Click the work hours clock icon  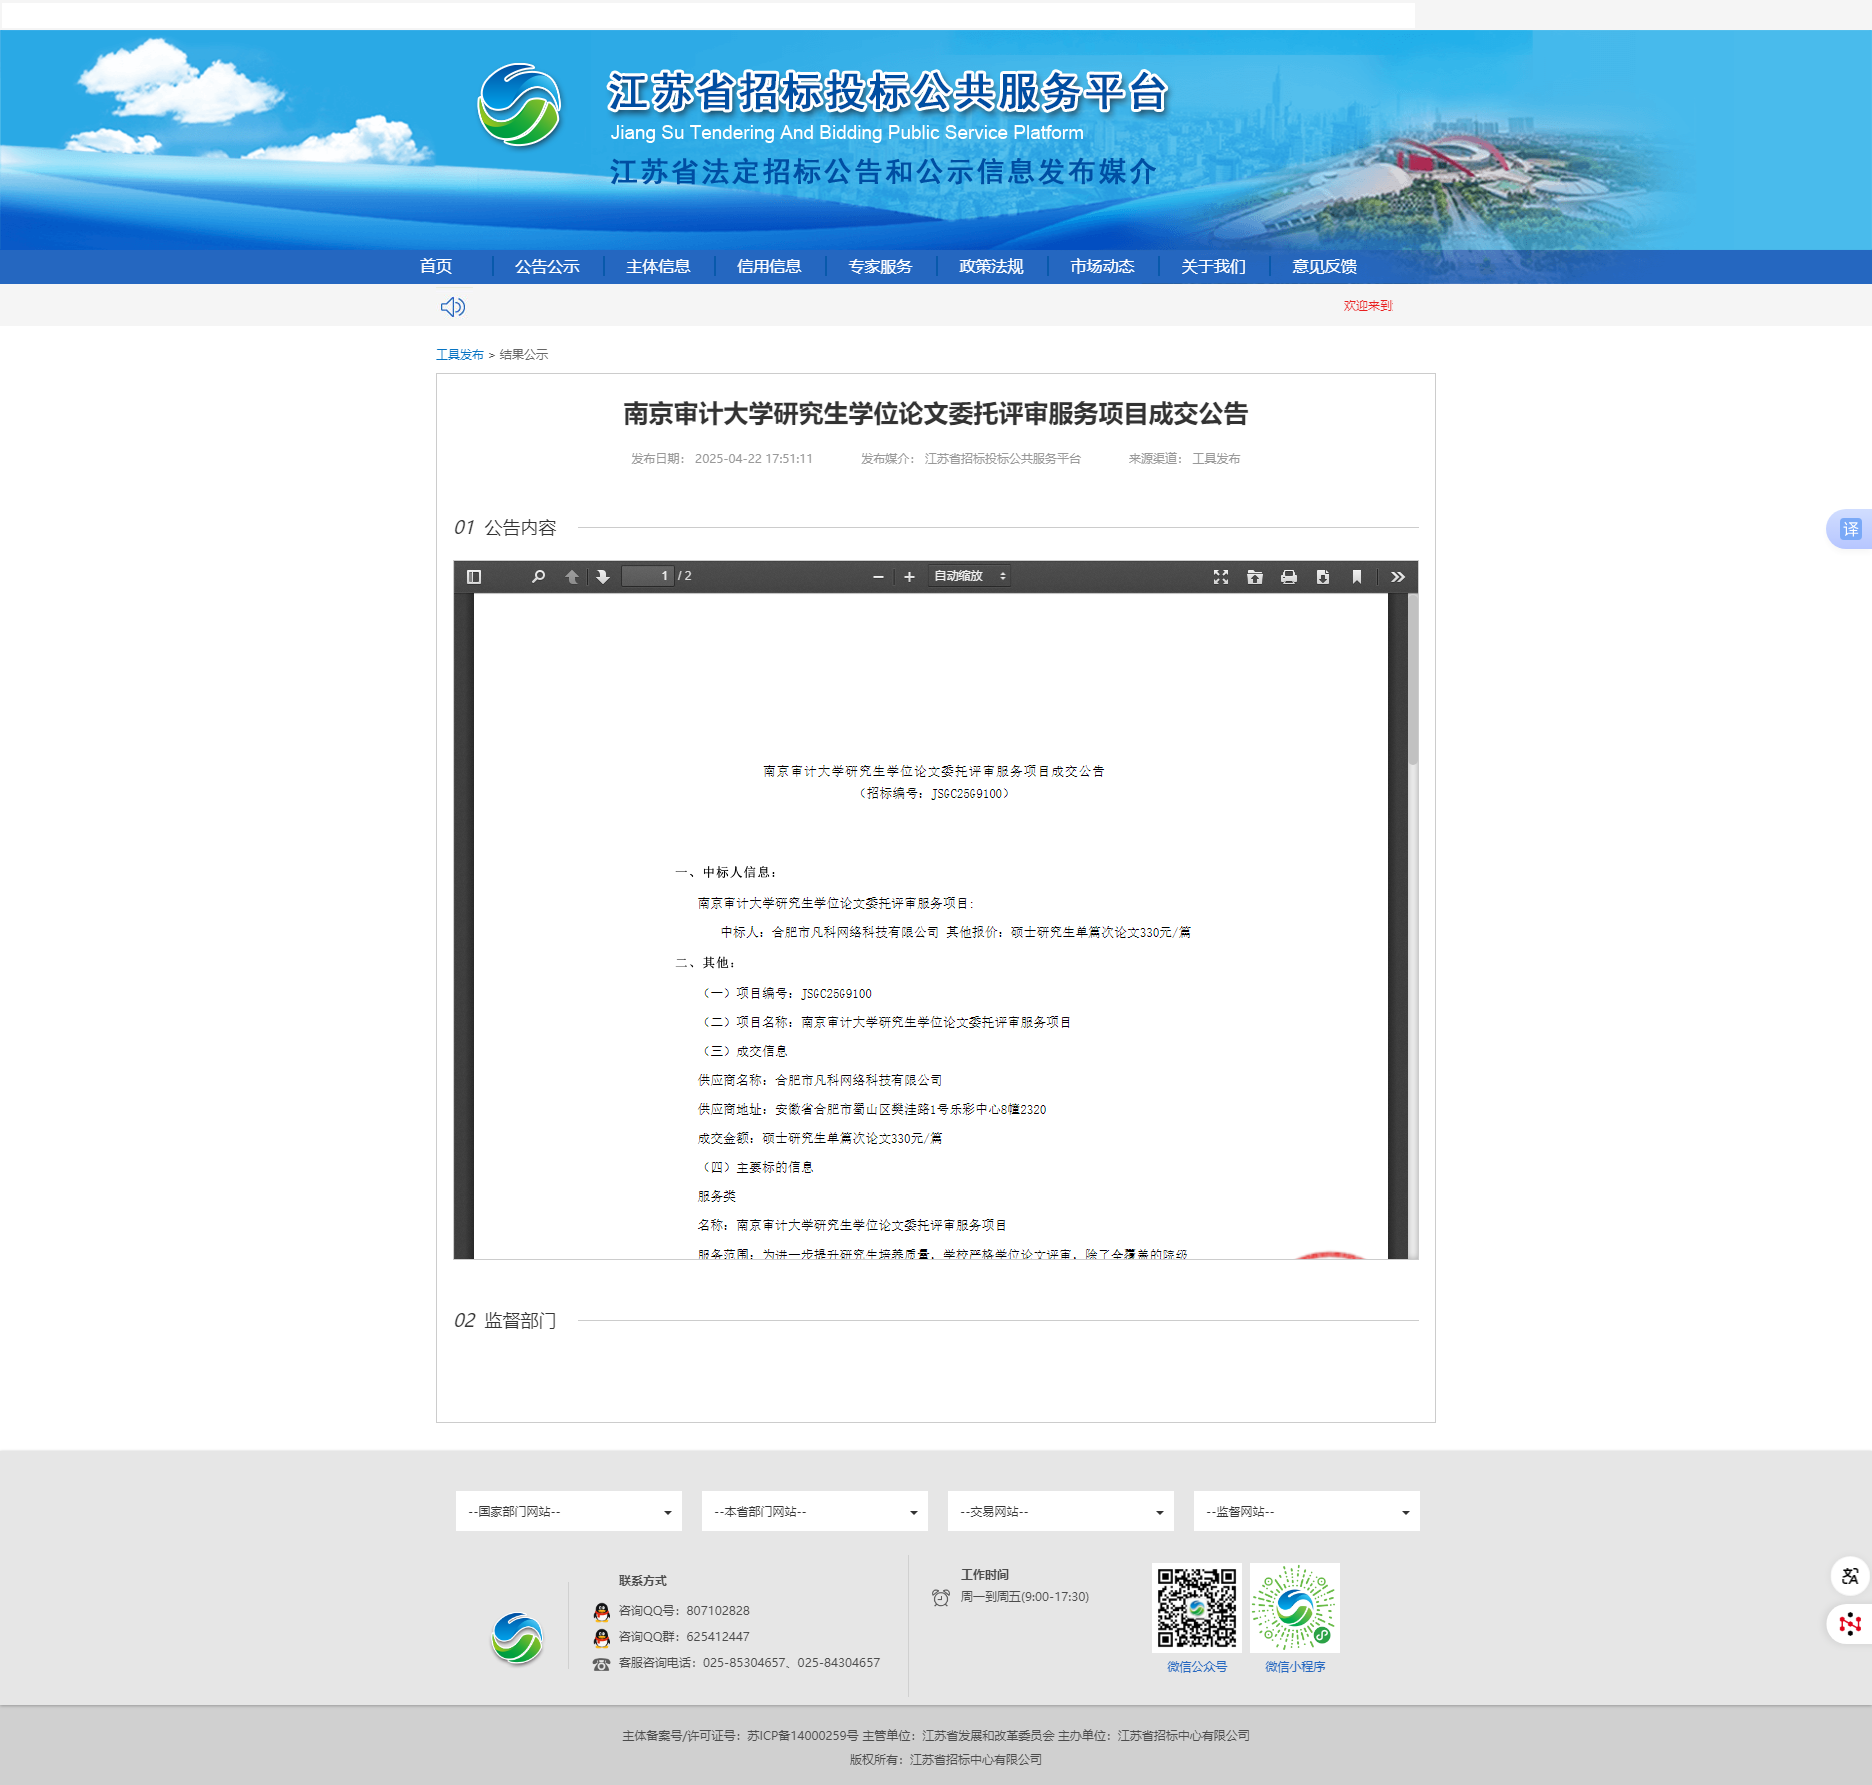click(941, 1597)
